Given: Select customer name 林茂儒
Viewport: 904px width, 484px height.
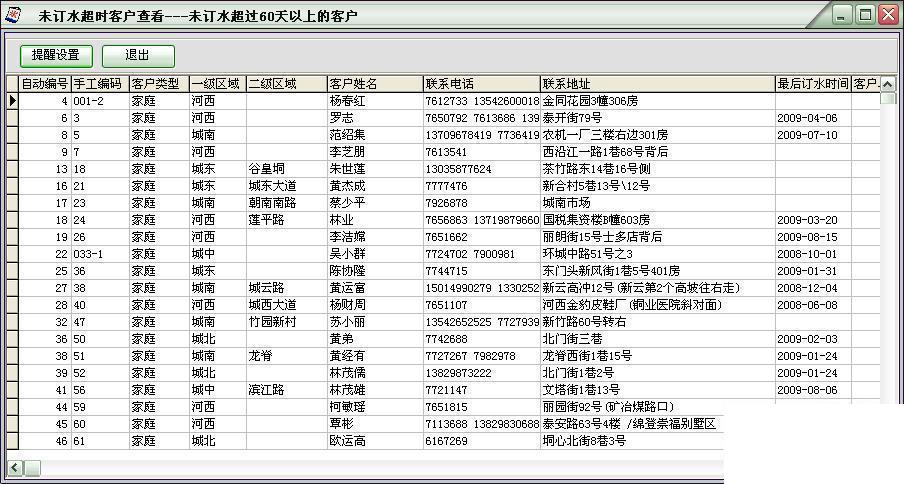Looking at the screenshot, I should click(x=347, y=373).
